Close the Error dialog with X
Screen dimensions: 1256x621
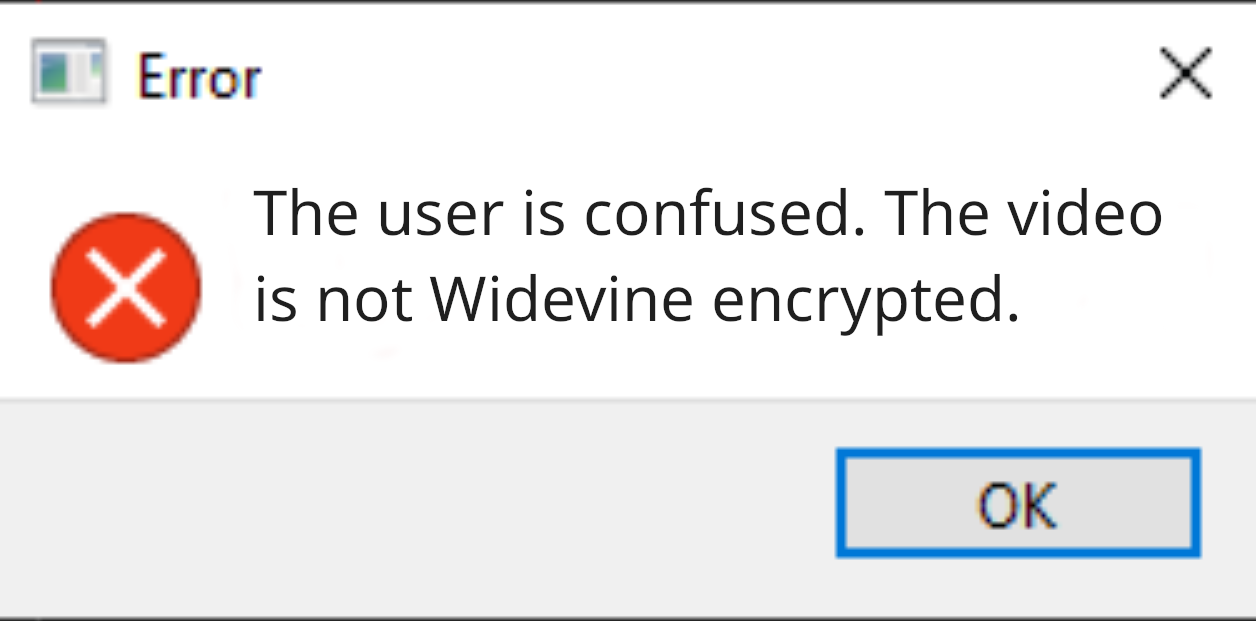coord(1185,75)
